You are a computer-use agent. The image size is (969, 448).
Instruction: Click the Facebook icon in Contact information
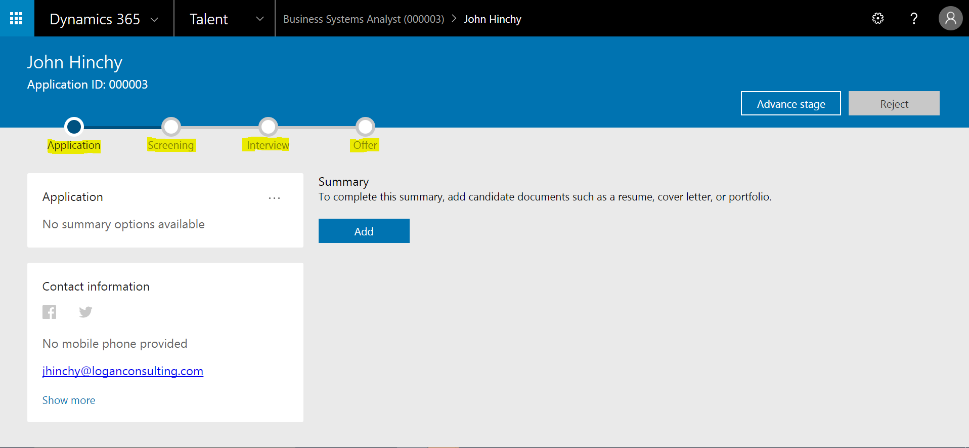(49, 313)
